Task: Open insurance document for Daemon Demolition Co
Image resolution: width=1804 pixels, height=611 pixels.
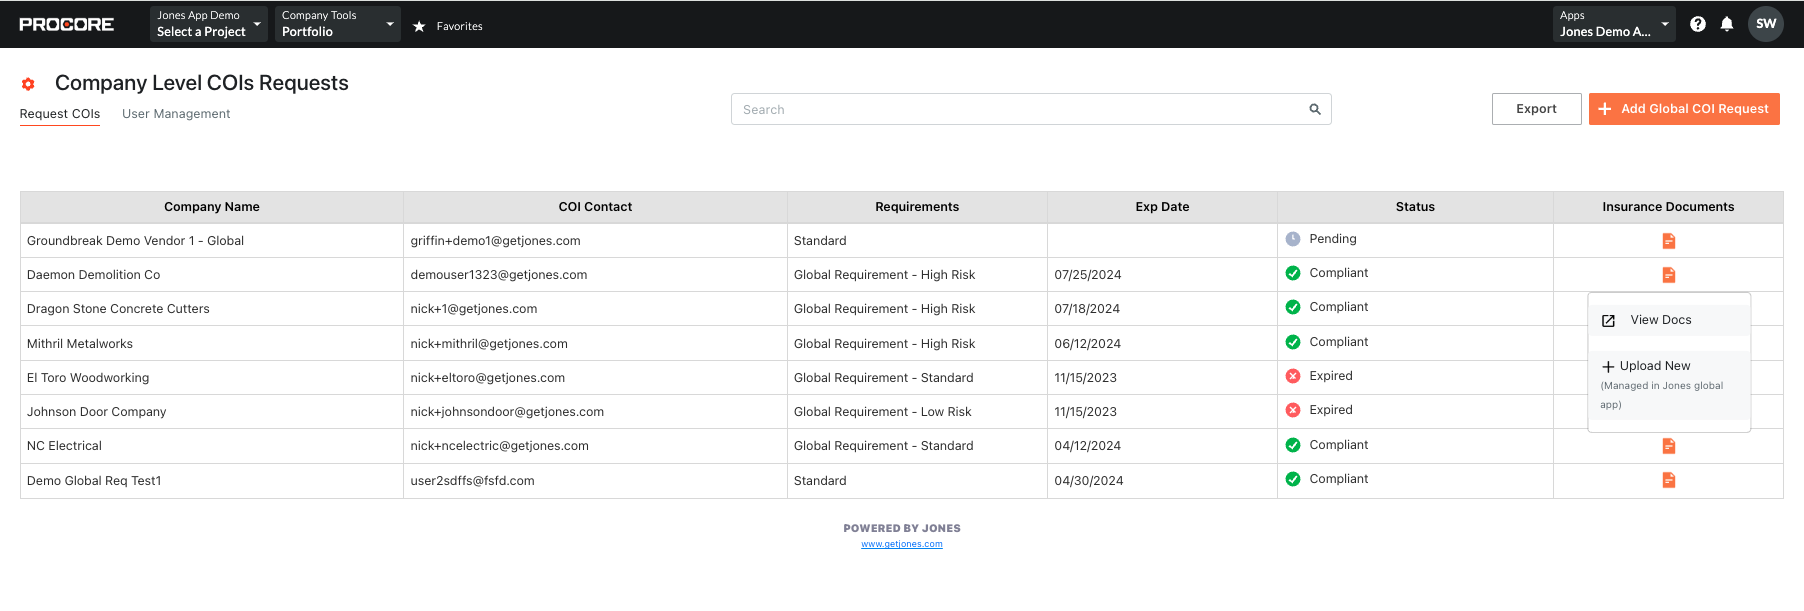Action: 1669,275
